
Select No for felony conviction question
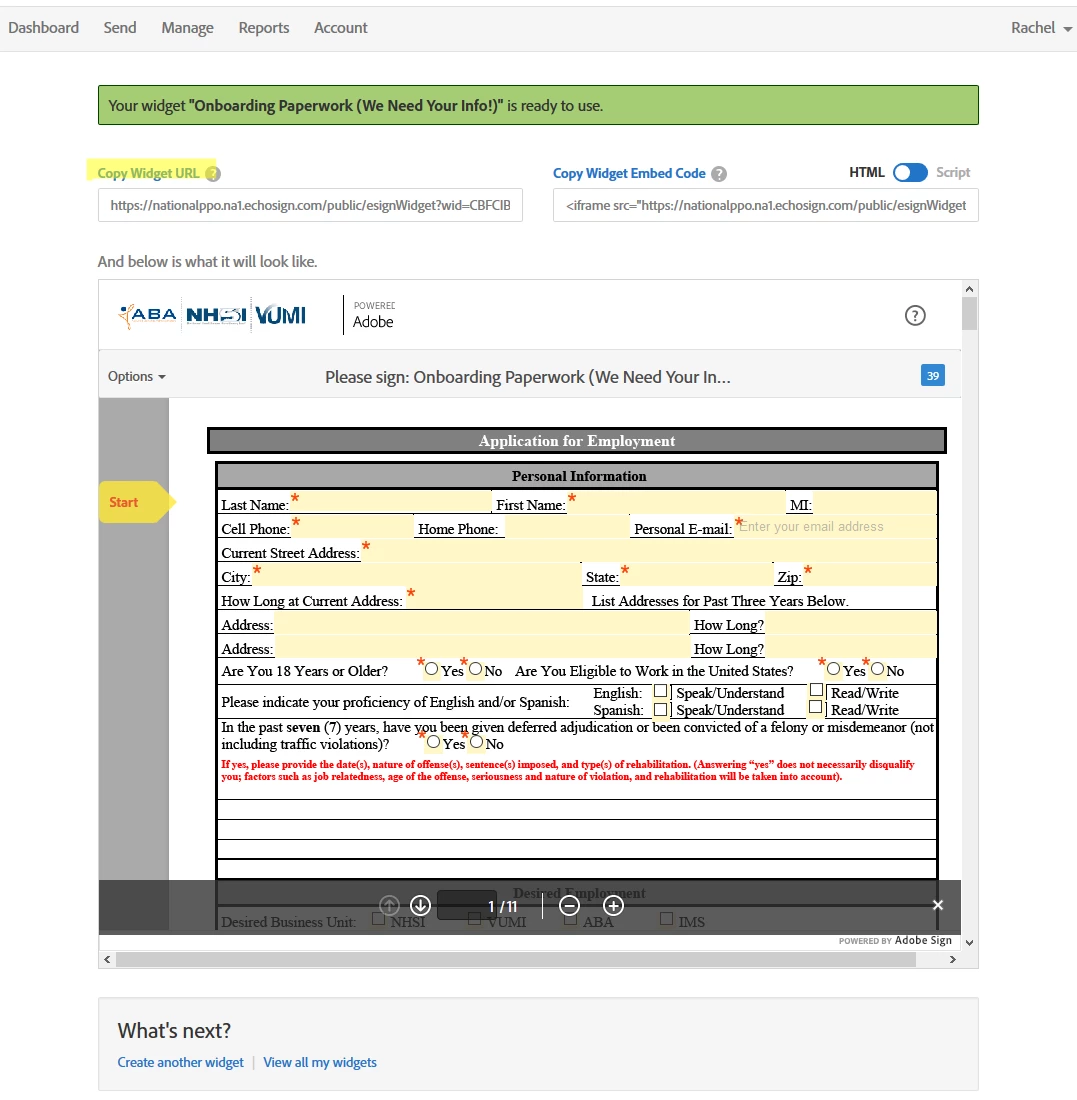point(477,742)
